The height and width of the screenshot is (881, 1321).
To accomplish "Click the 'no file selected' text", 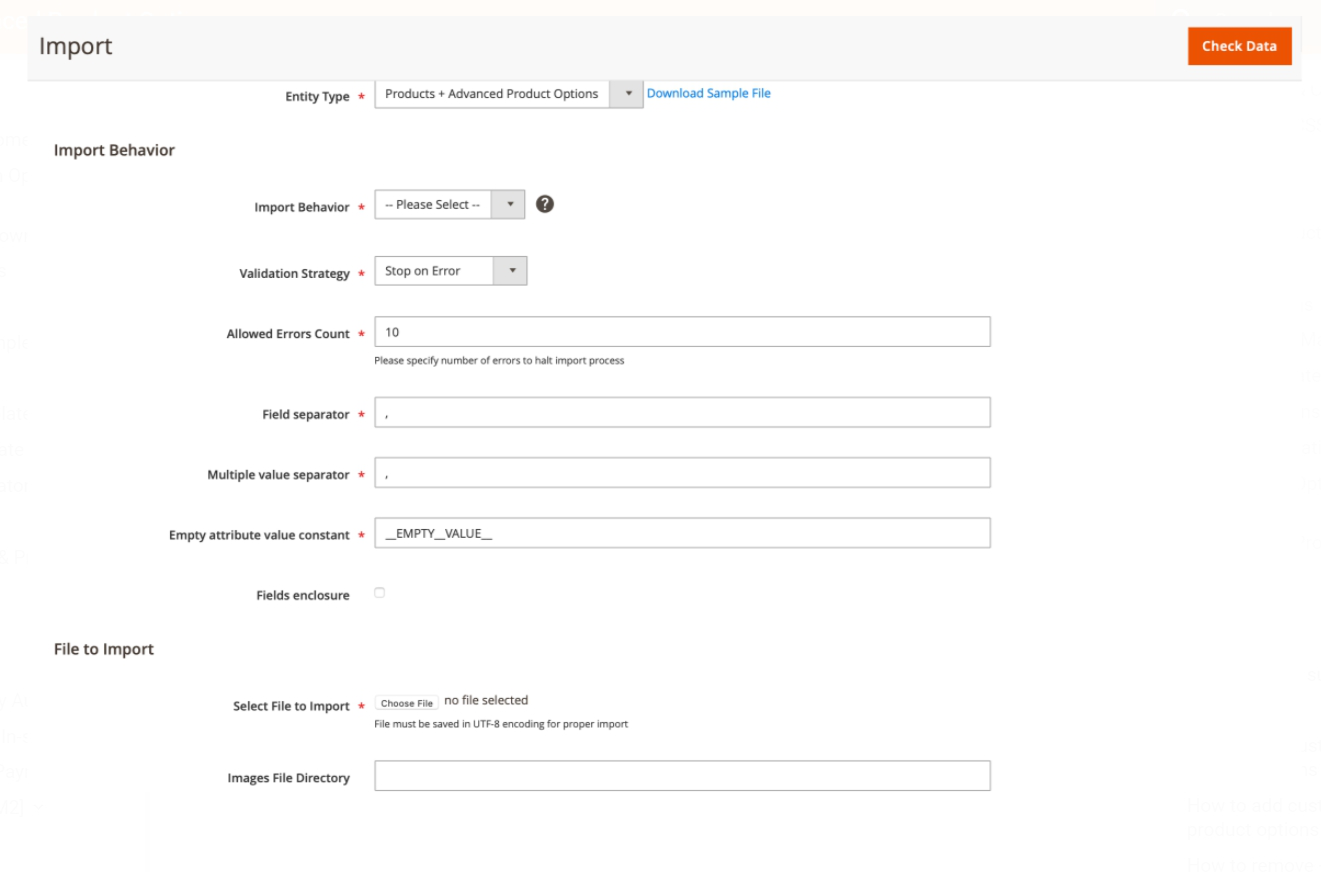I will tap(486, 700).
